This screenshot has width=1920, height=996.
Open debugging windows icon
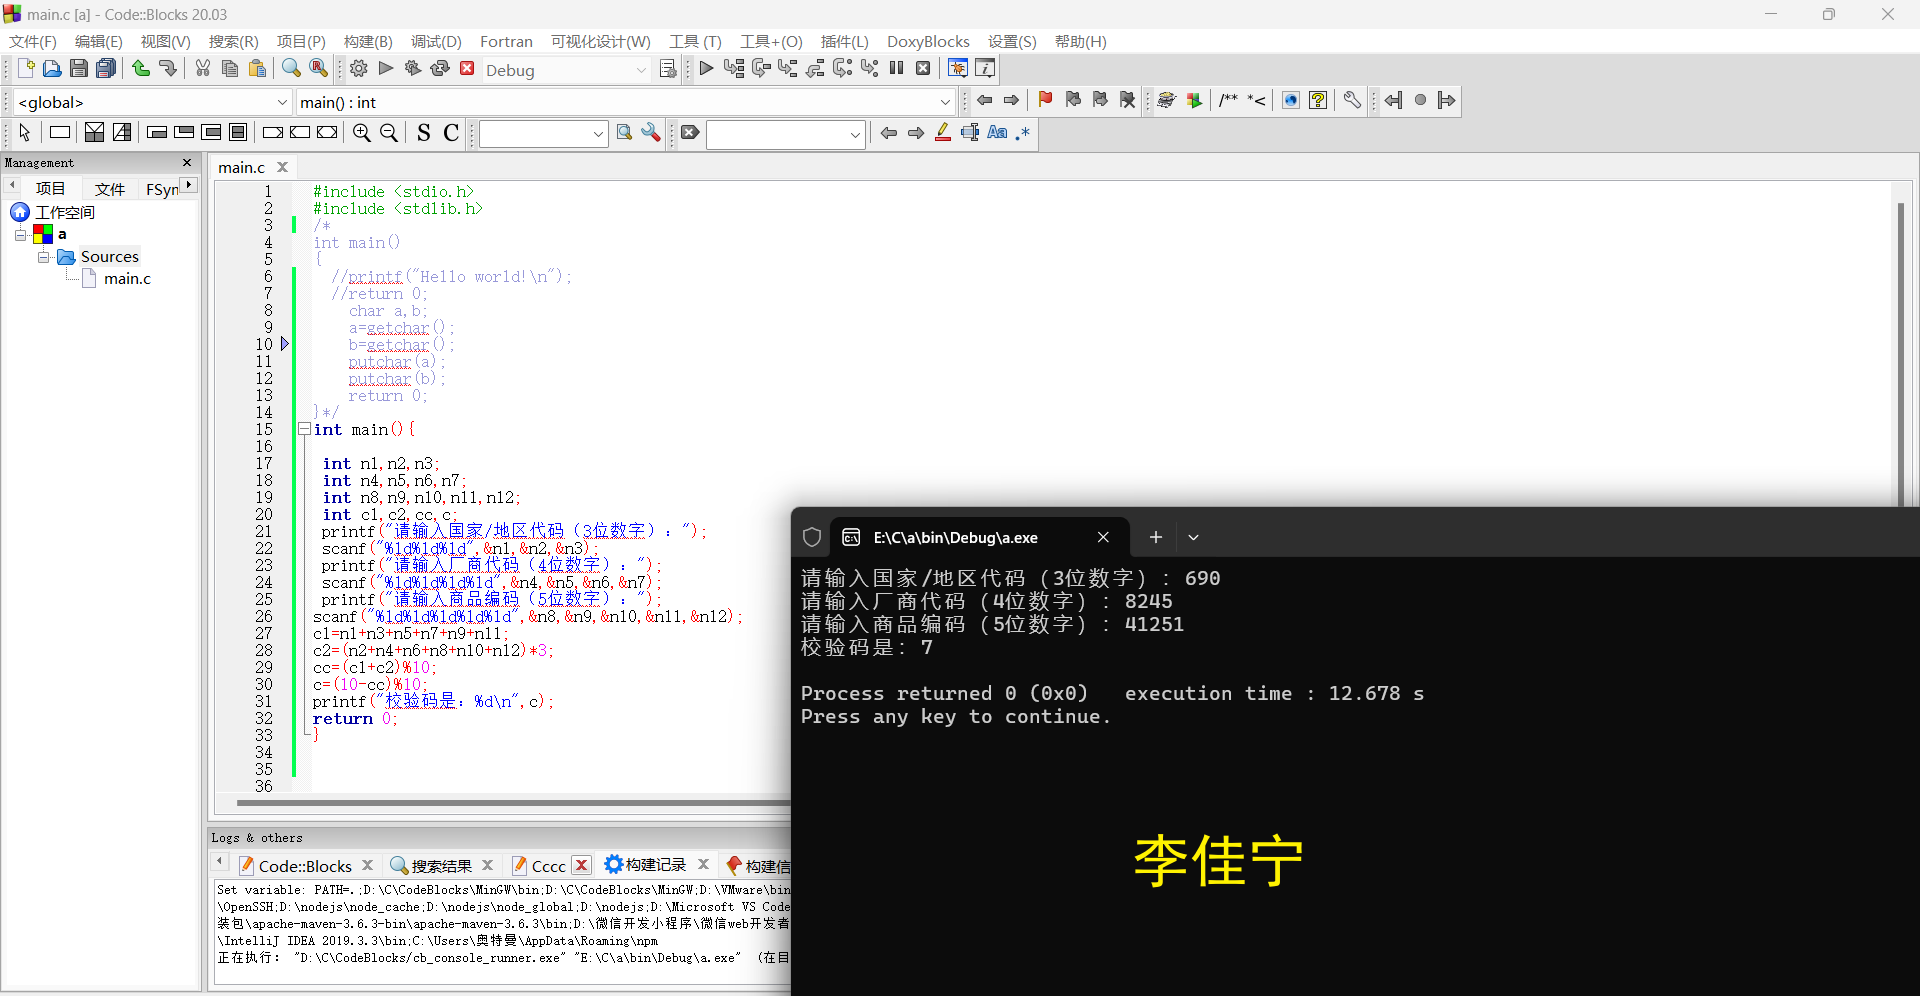point(958,69)
